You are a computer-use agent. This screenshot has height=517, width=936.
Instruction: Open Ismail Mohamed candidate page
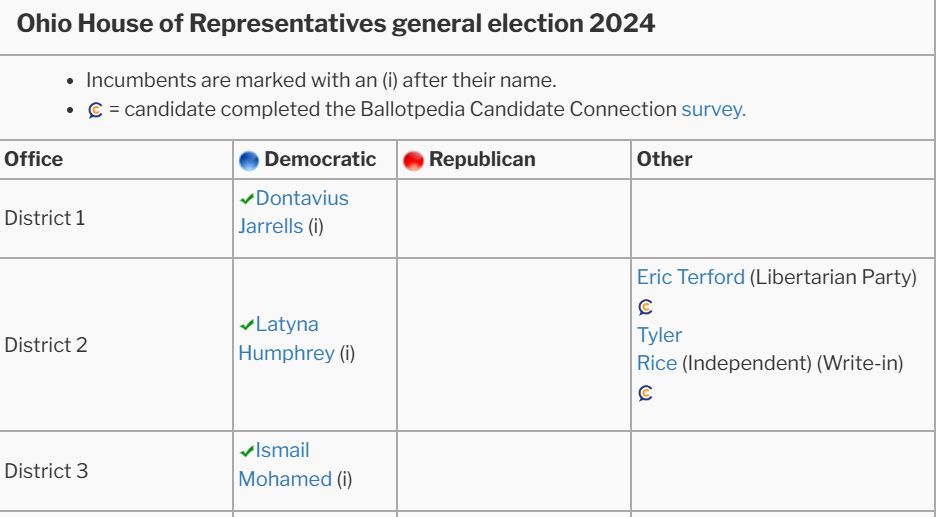(285, 464)
